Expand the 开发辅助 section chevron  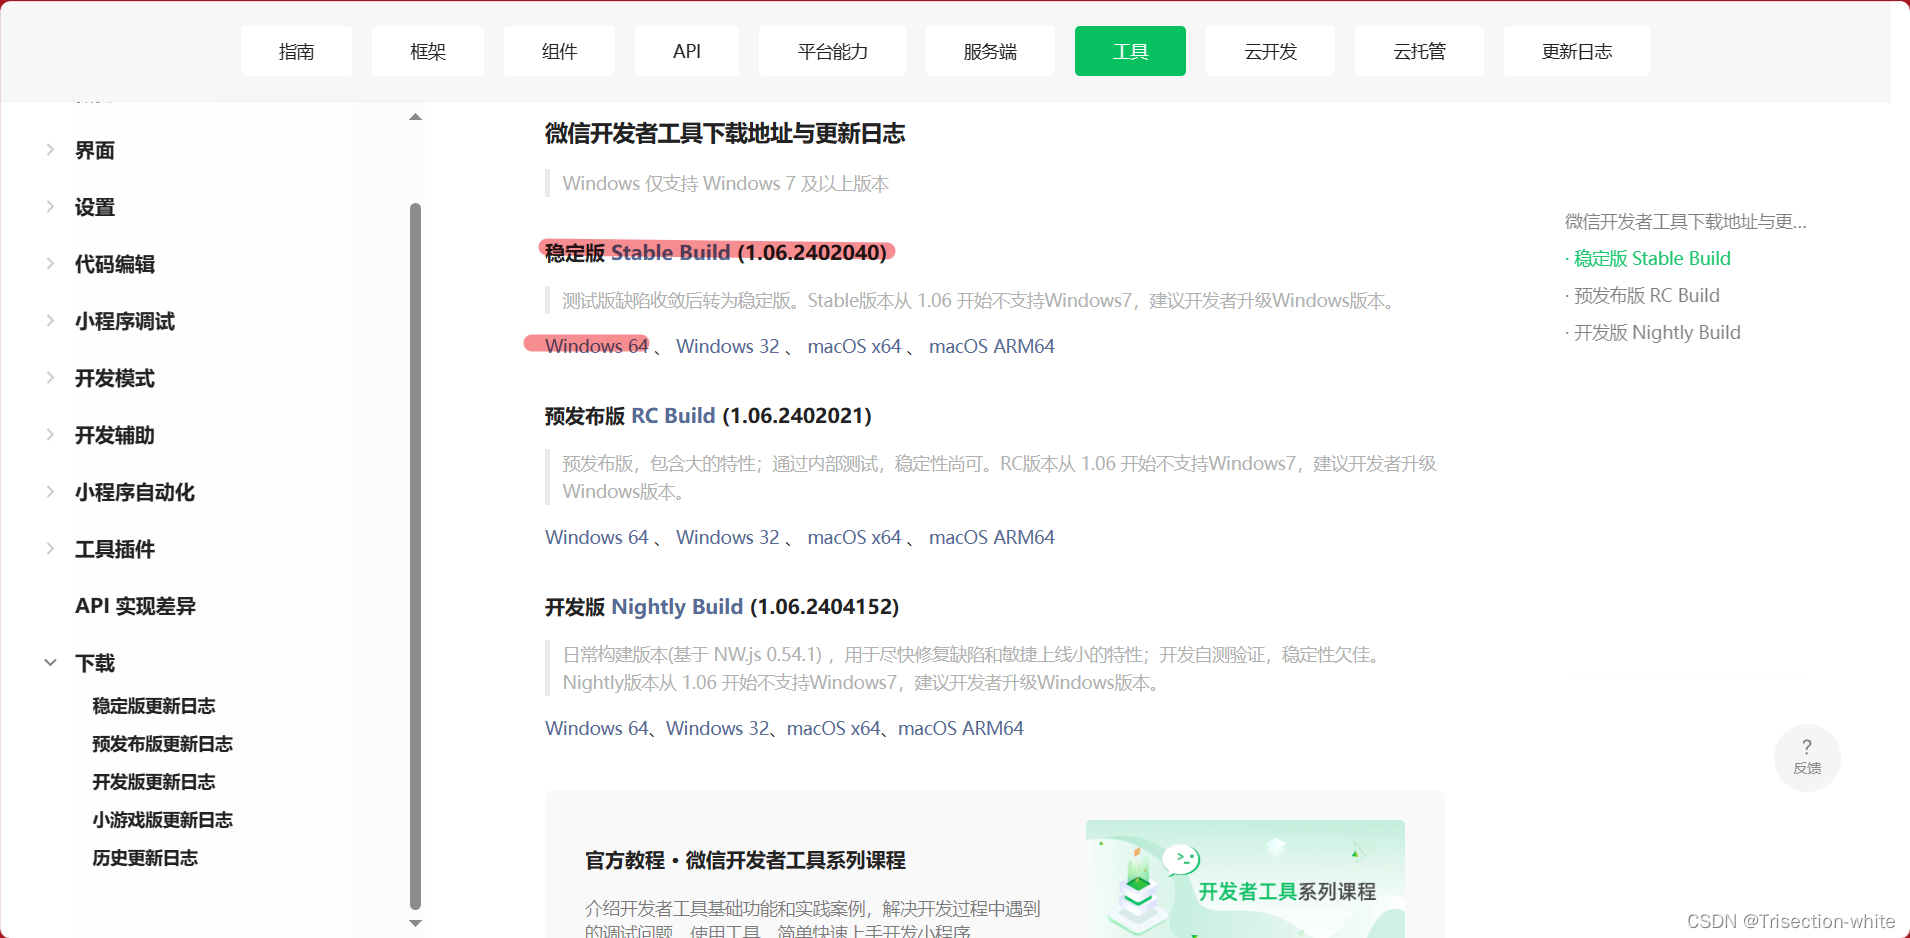click(x=50, y=434)
